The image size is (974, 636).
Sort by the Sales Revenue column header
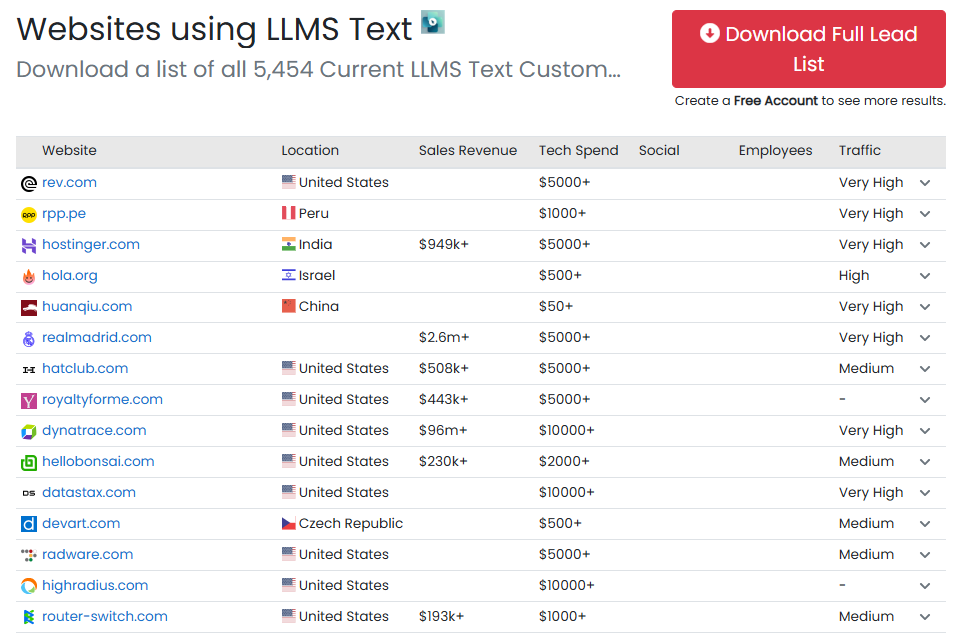coord(468,151)
